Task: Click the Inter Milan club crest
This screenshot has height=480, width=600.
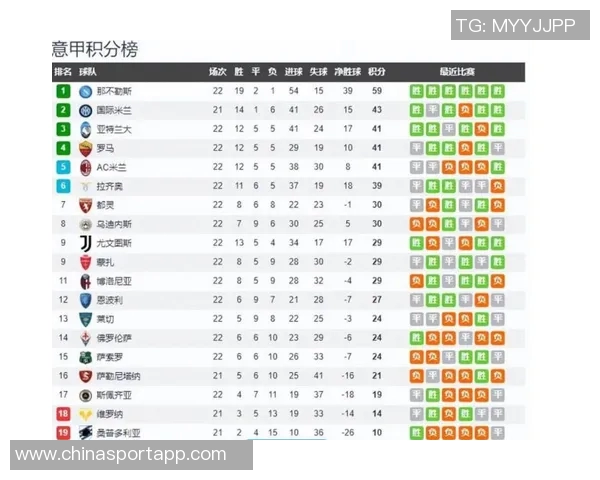Action: point(85,110)
